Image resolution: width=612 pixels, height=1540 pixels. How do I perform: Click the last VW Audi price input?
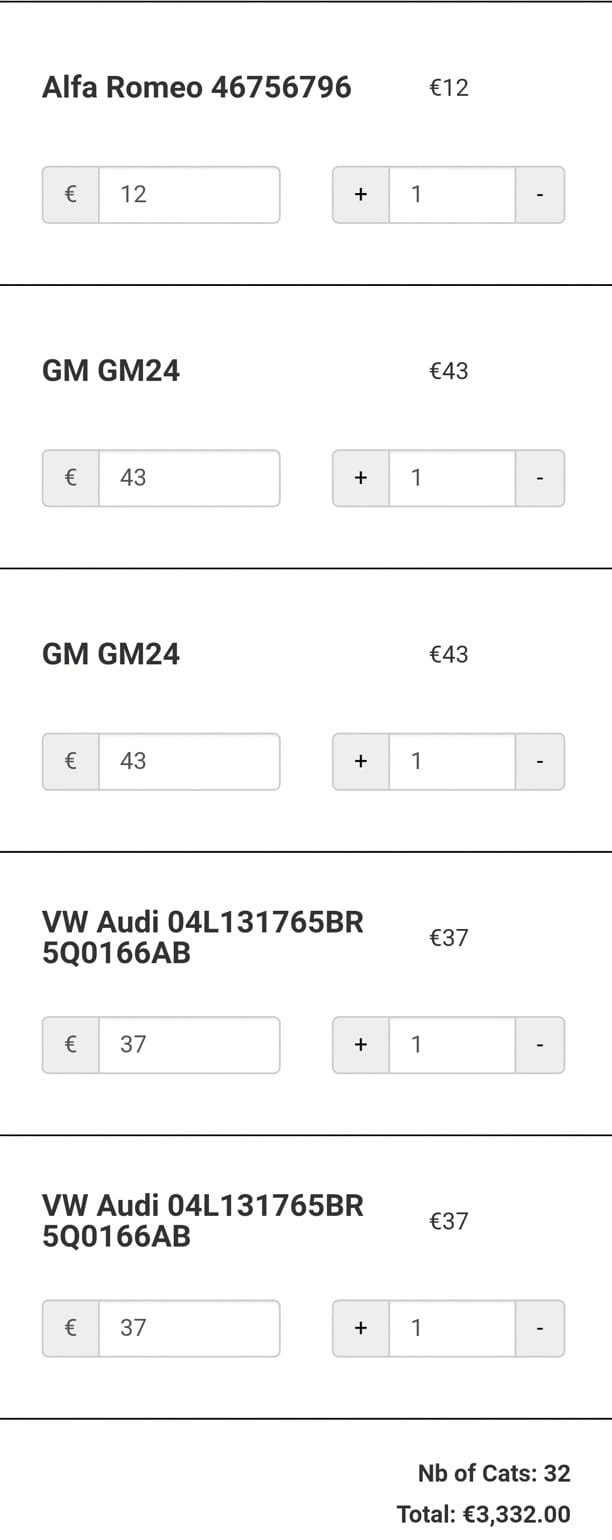tap(188, 1328)
